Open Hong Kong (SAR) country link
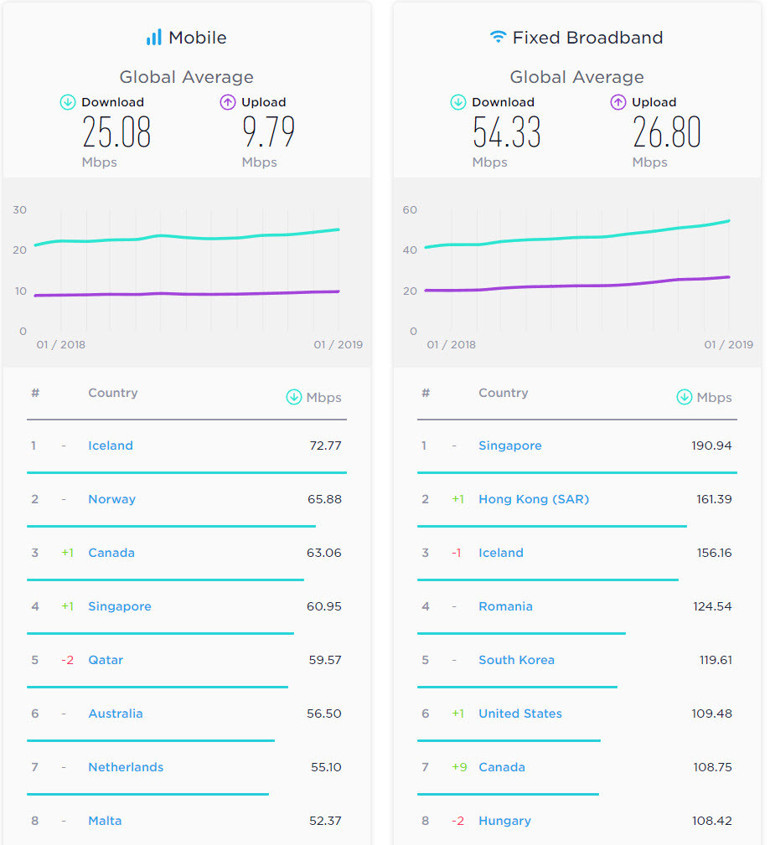 click(x=534, y=499)
